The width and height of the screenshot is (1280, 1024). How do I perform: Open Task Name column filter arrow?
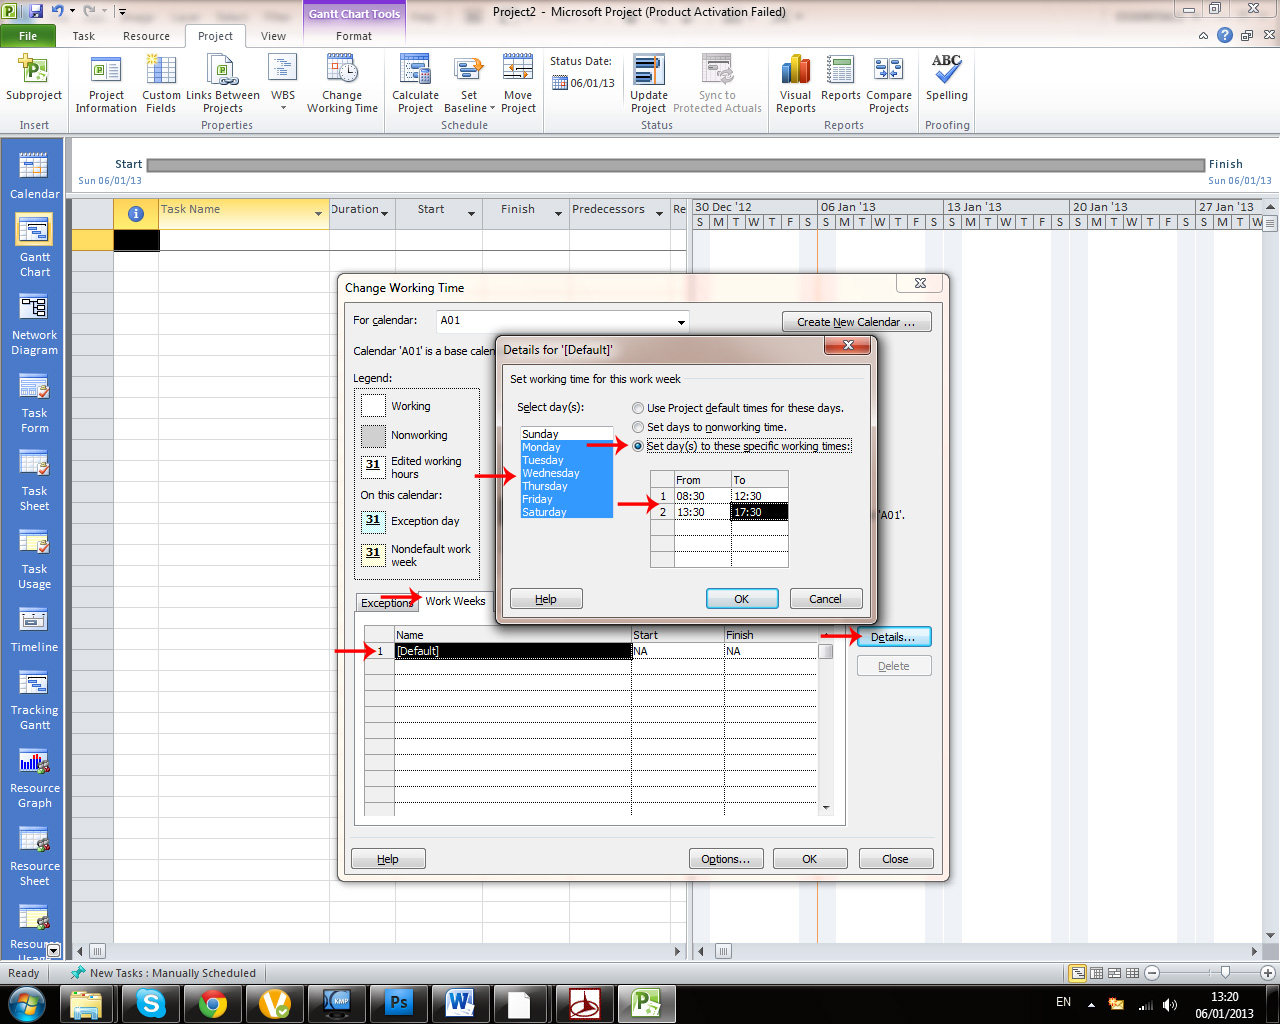(x=318, y=213)
